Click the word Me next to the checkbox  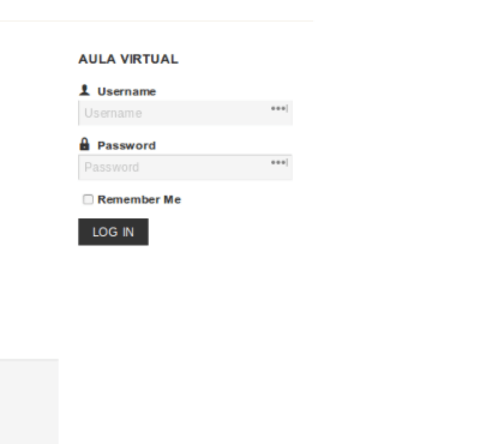[172, 200]
